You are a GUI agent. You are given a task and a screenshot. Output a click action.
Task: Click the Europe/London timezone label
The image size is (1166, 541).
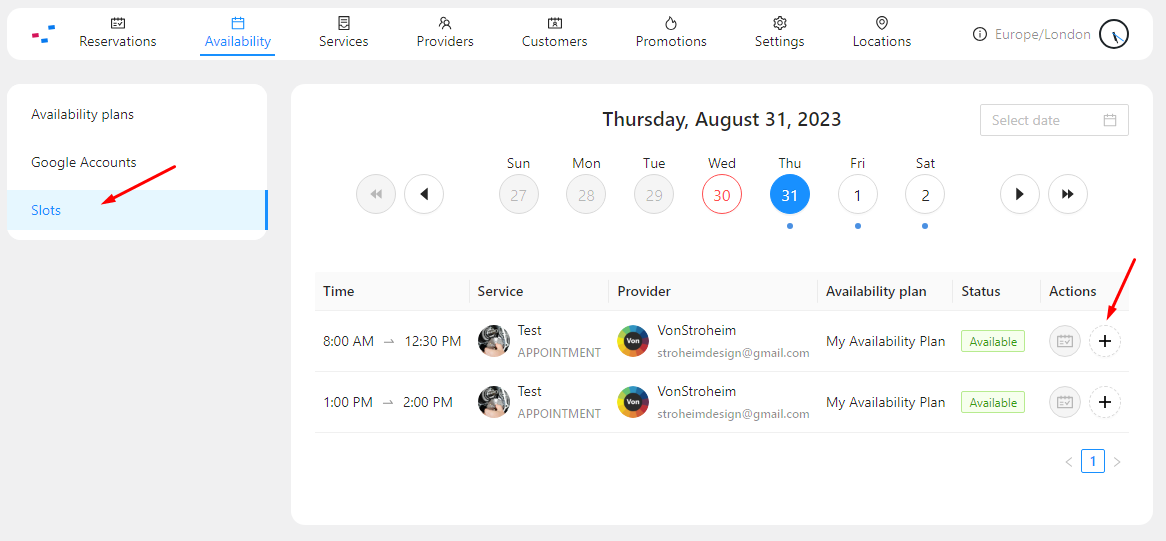coord(1043,34)
